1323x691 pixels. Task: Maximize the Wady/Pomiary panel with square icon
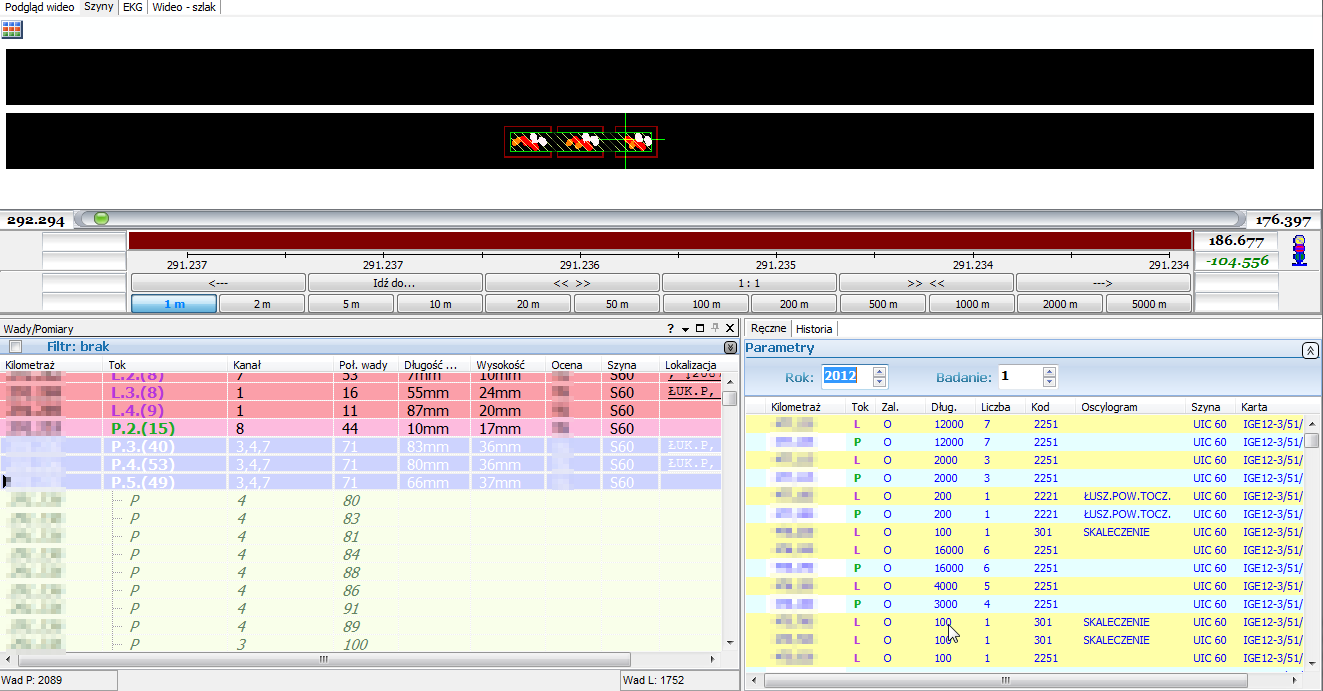pyautogui.click(x=700, y=328)
